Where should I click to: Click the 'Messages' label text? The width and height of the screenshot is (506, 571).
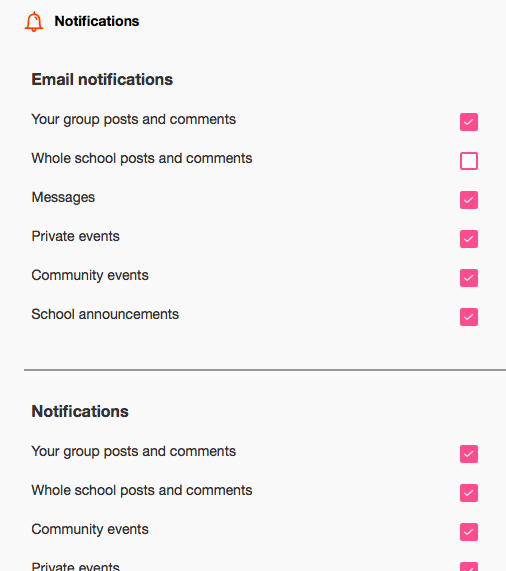63,197
